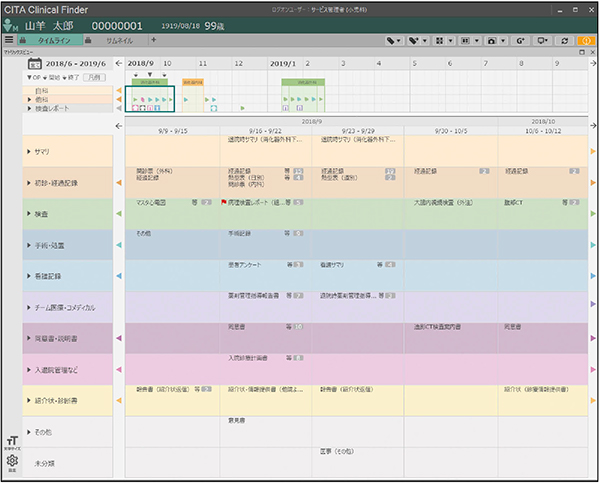The image size is (600, 484).
Task: Click the text size icon
Action: coord(11,441)
